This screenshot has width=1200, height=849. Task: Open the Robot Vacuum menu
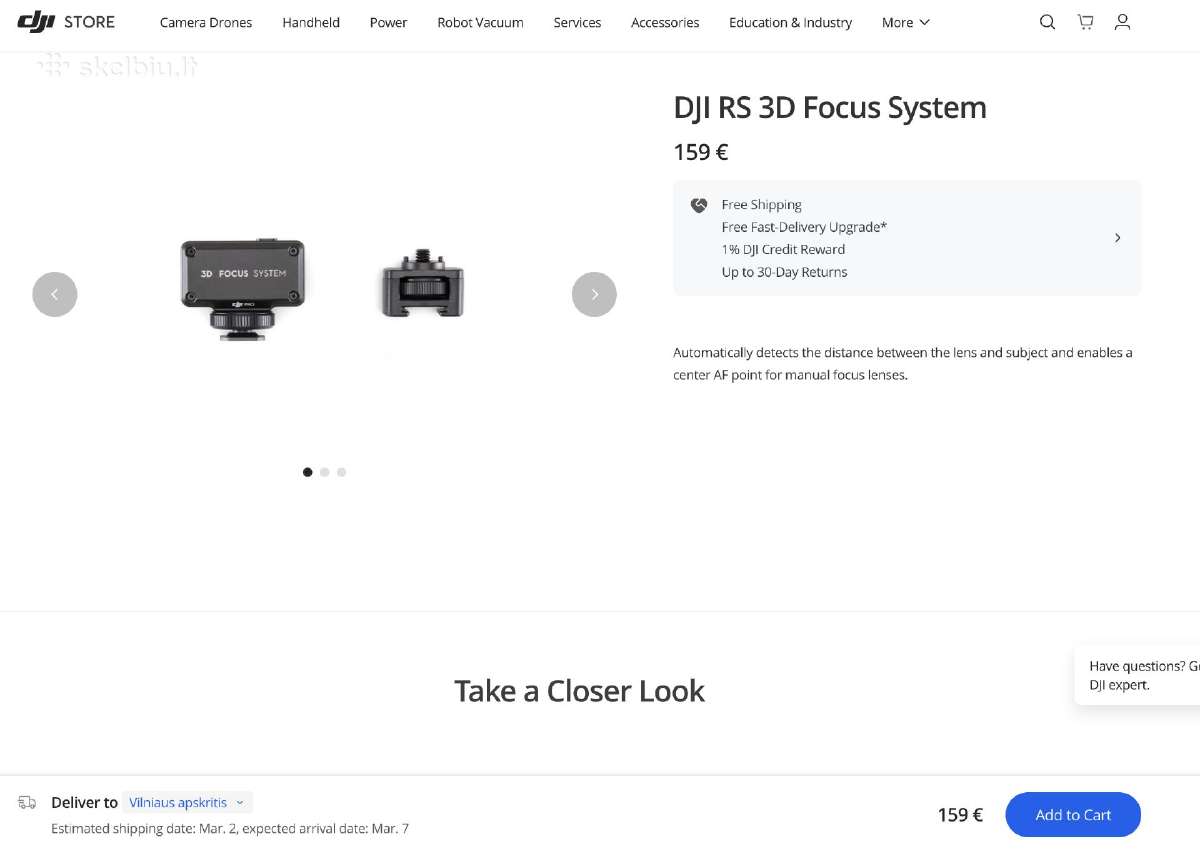[x=480, y=22]
